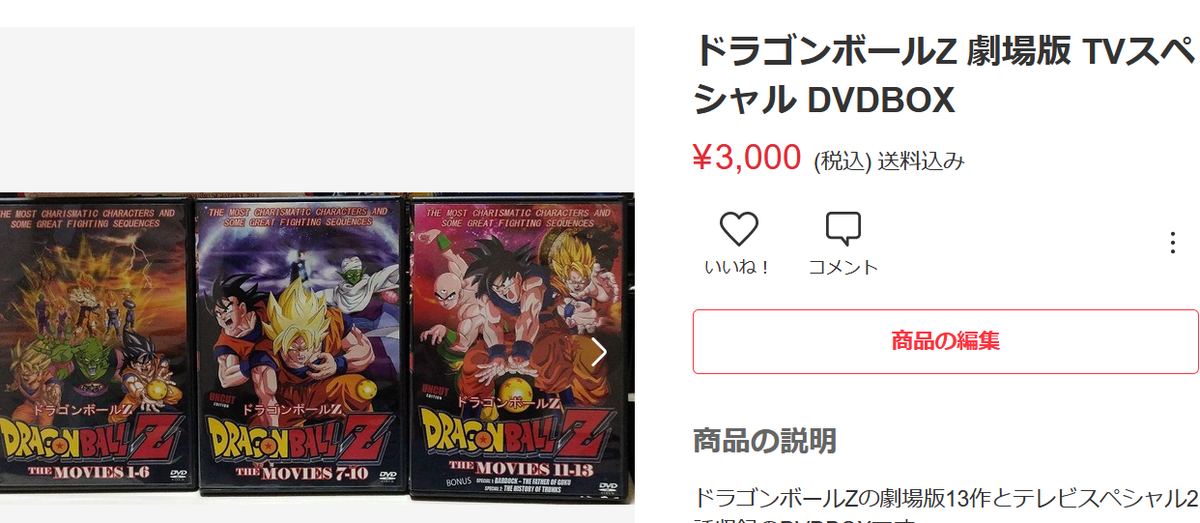Like the item with the heart icon

tap(739, 229)
